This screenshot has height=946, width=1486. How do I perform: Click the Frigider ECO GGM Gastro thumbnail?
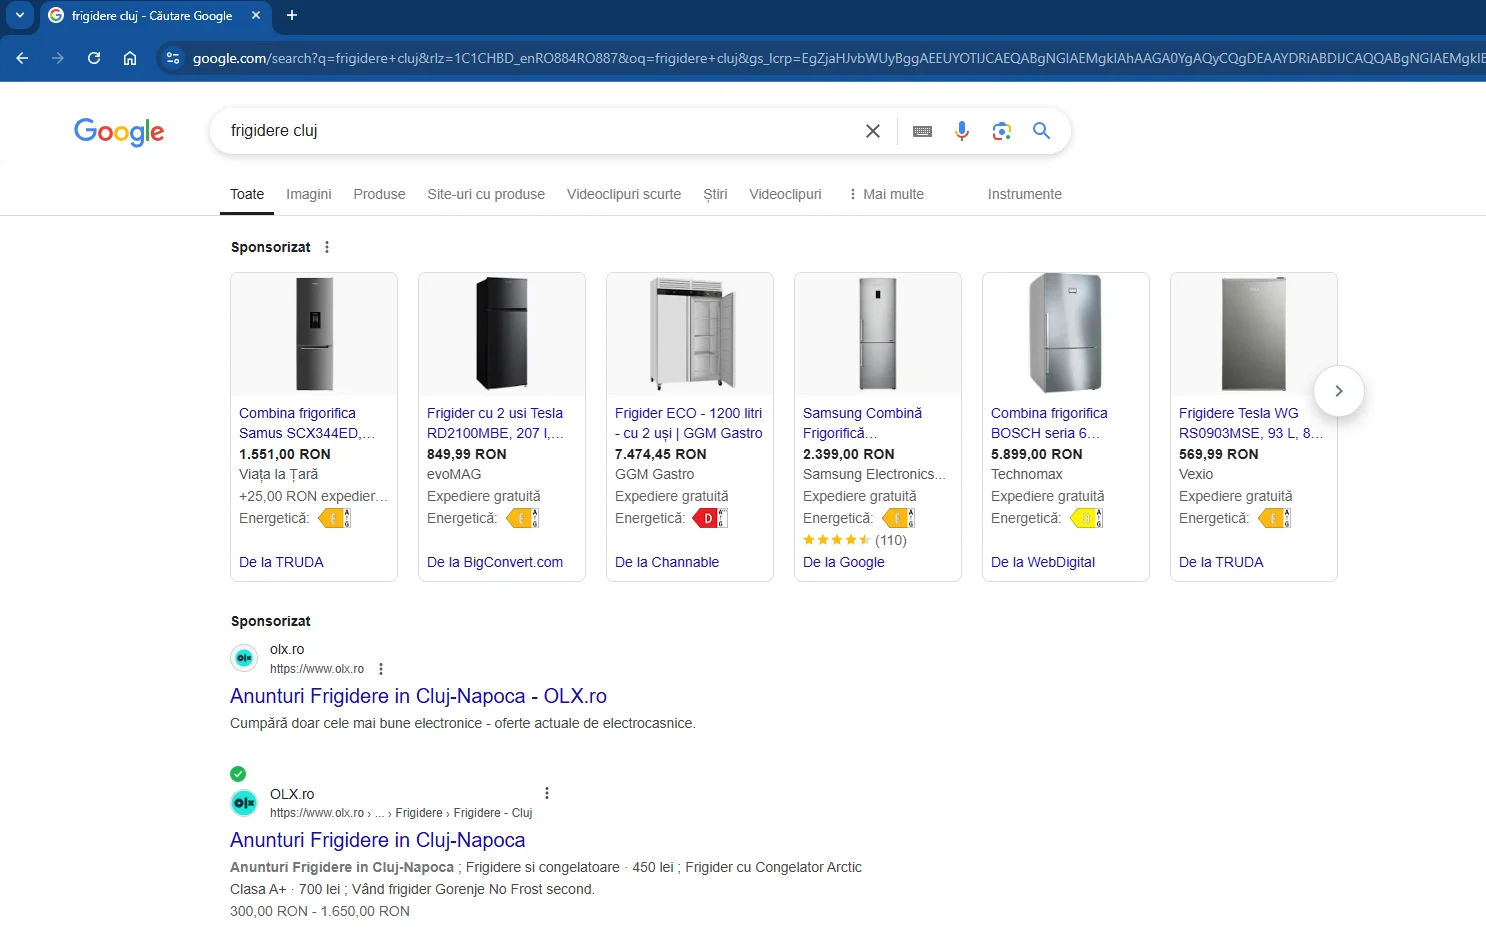coord(689,334)
